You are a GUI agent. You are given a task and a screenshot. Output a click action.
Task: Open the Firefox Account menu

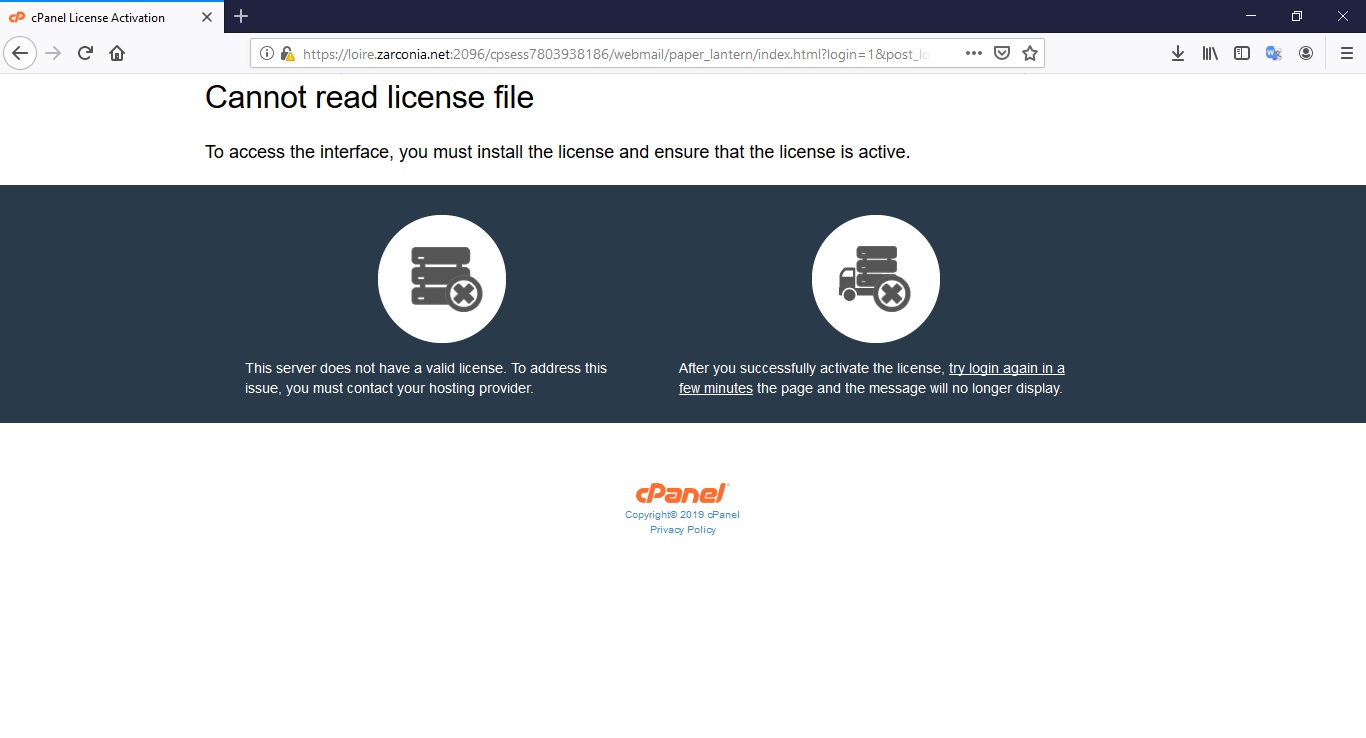click(1306, 53)
